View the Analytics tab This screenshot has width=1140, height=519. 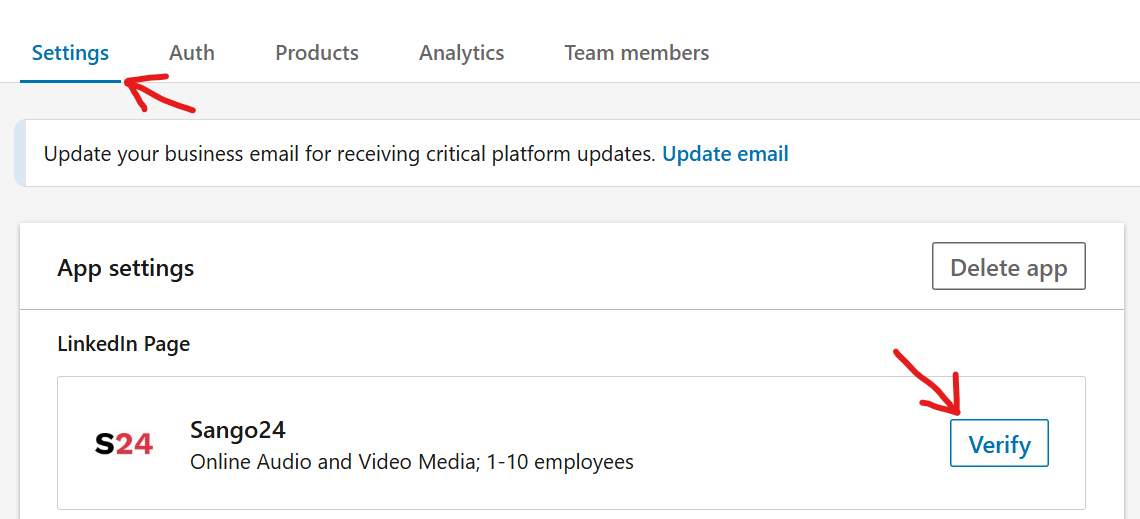[x=462, y=53]
